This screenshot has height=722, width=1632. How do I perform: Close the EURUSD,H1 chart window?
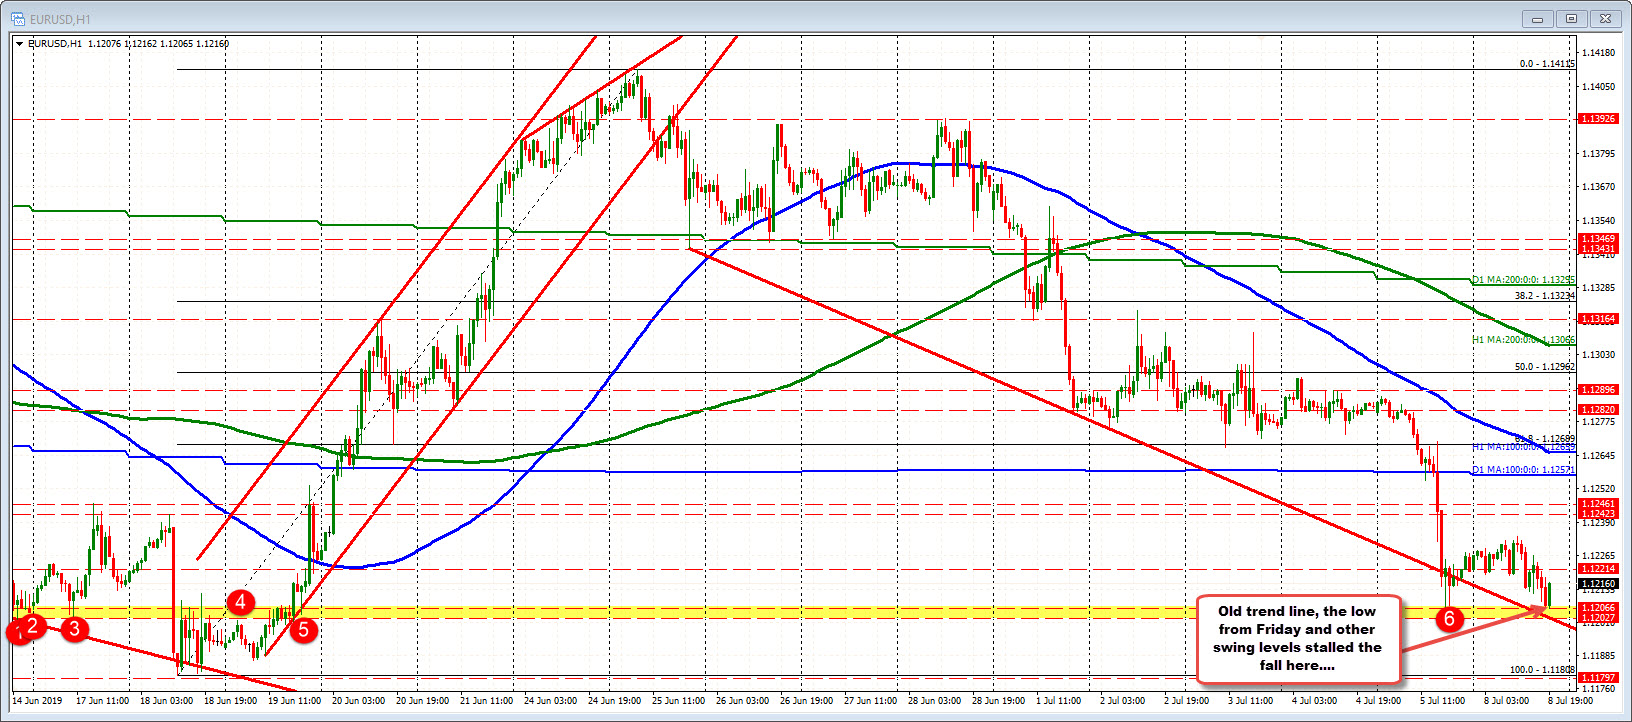1606,19
